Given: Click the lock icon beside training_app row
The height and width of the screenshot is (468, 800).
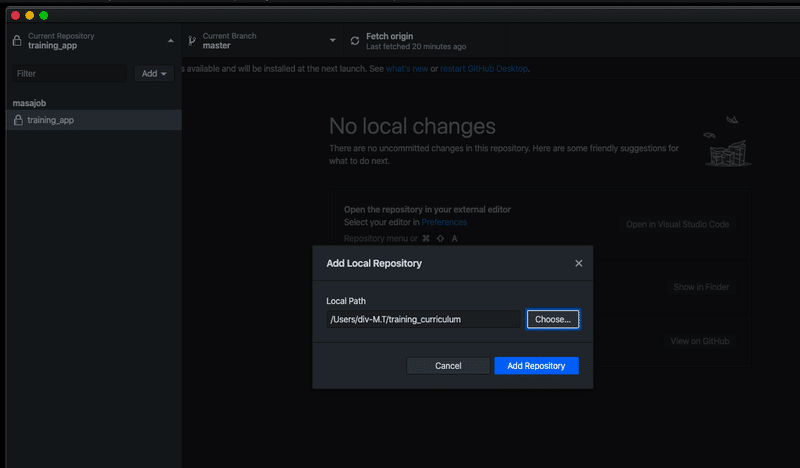Looking at the screenshot, I should pyautogui.click(x=18, y=120).
